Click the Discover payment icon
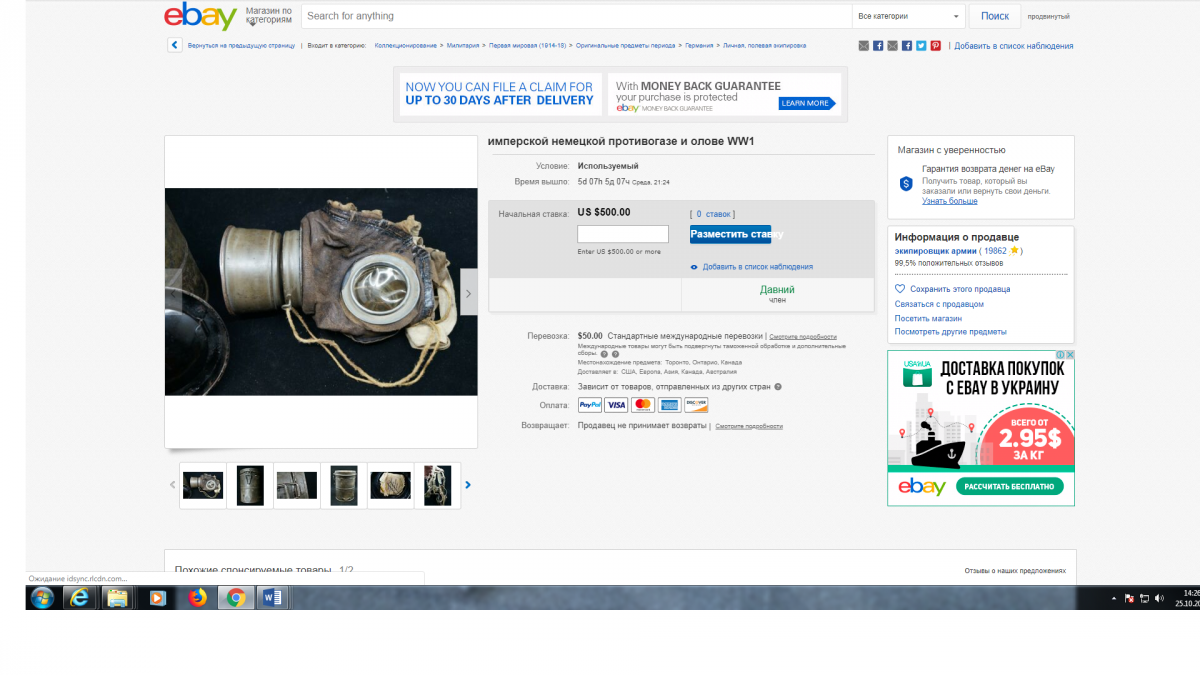The width and height of the screenshot is (1200, 675). [x=696, y=405]
